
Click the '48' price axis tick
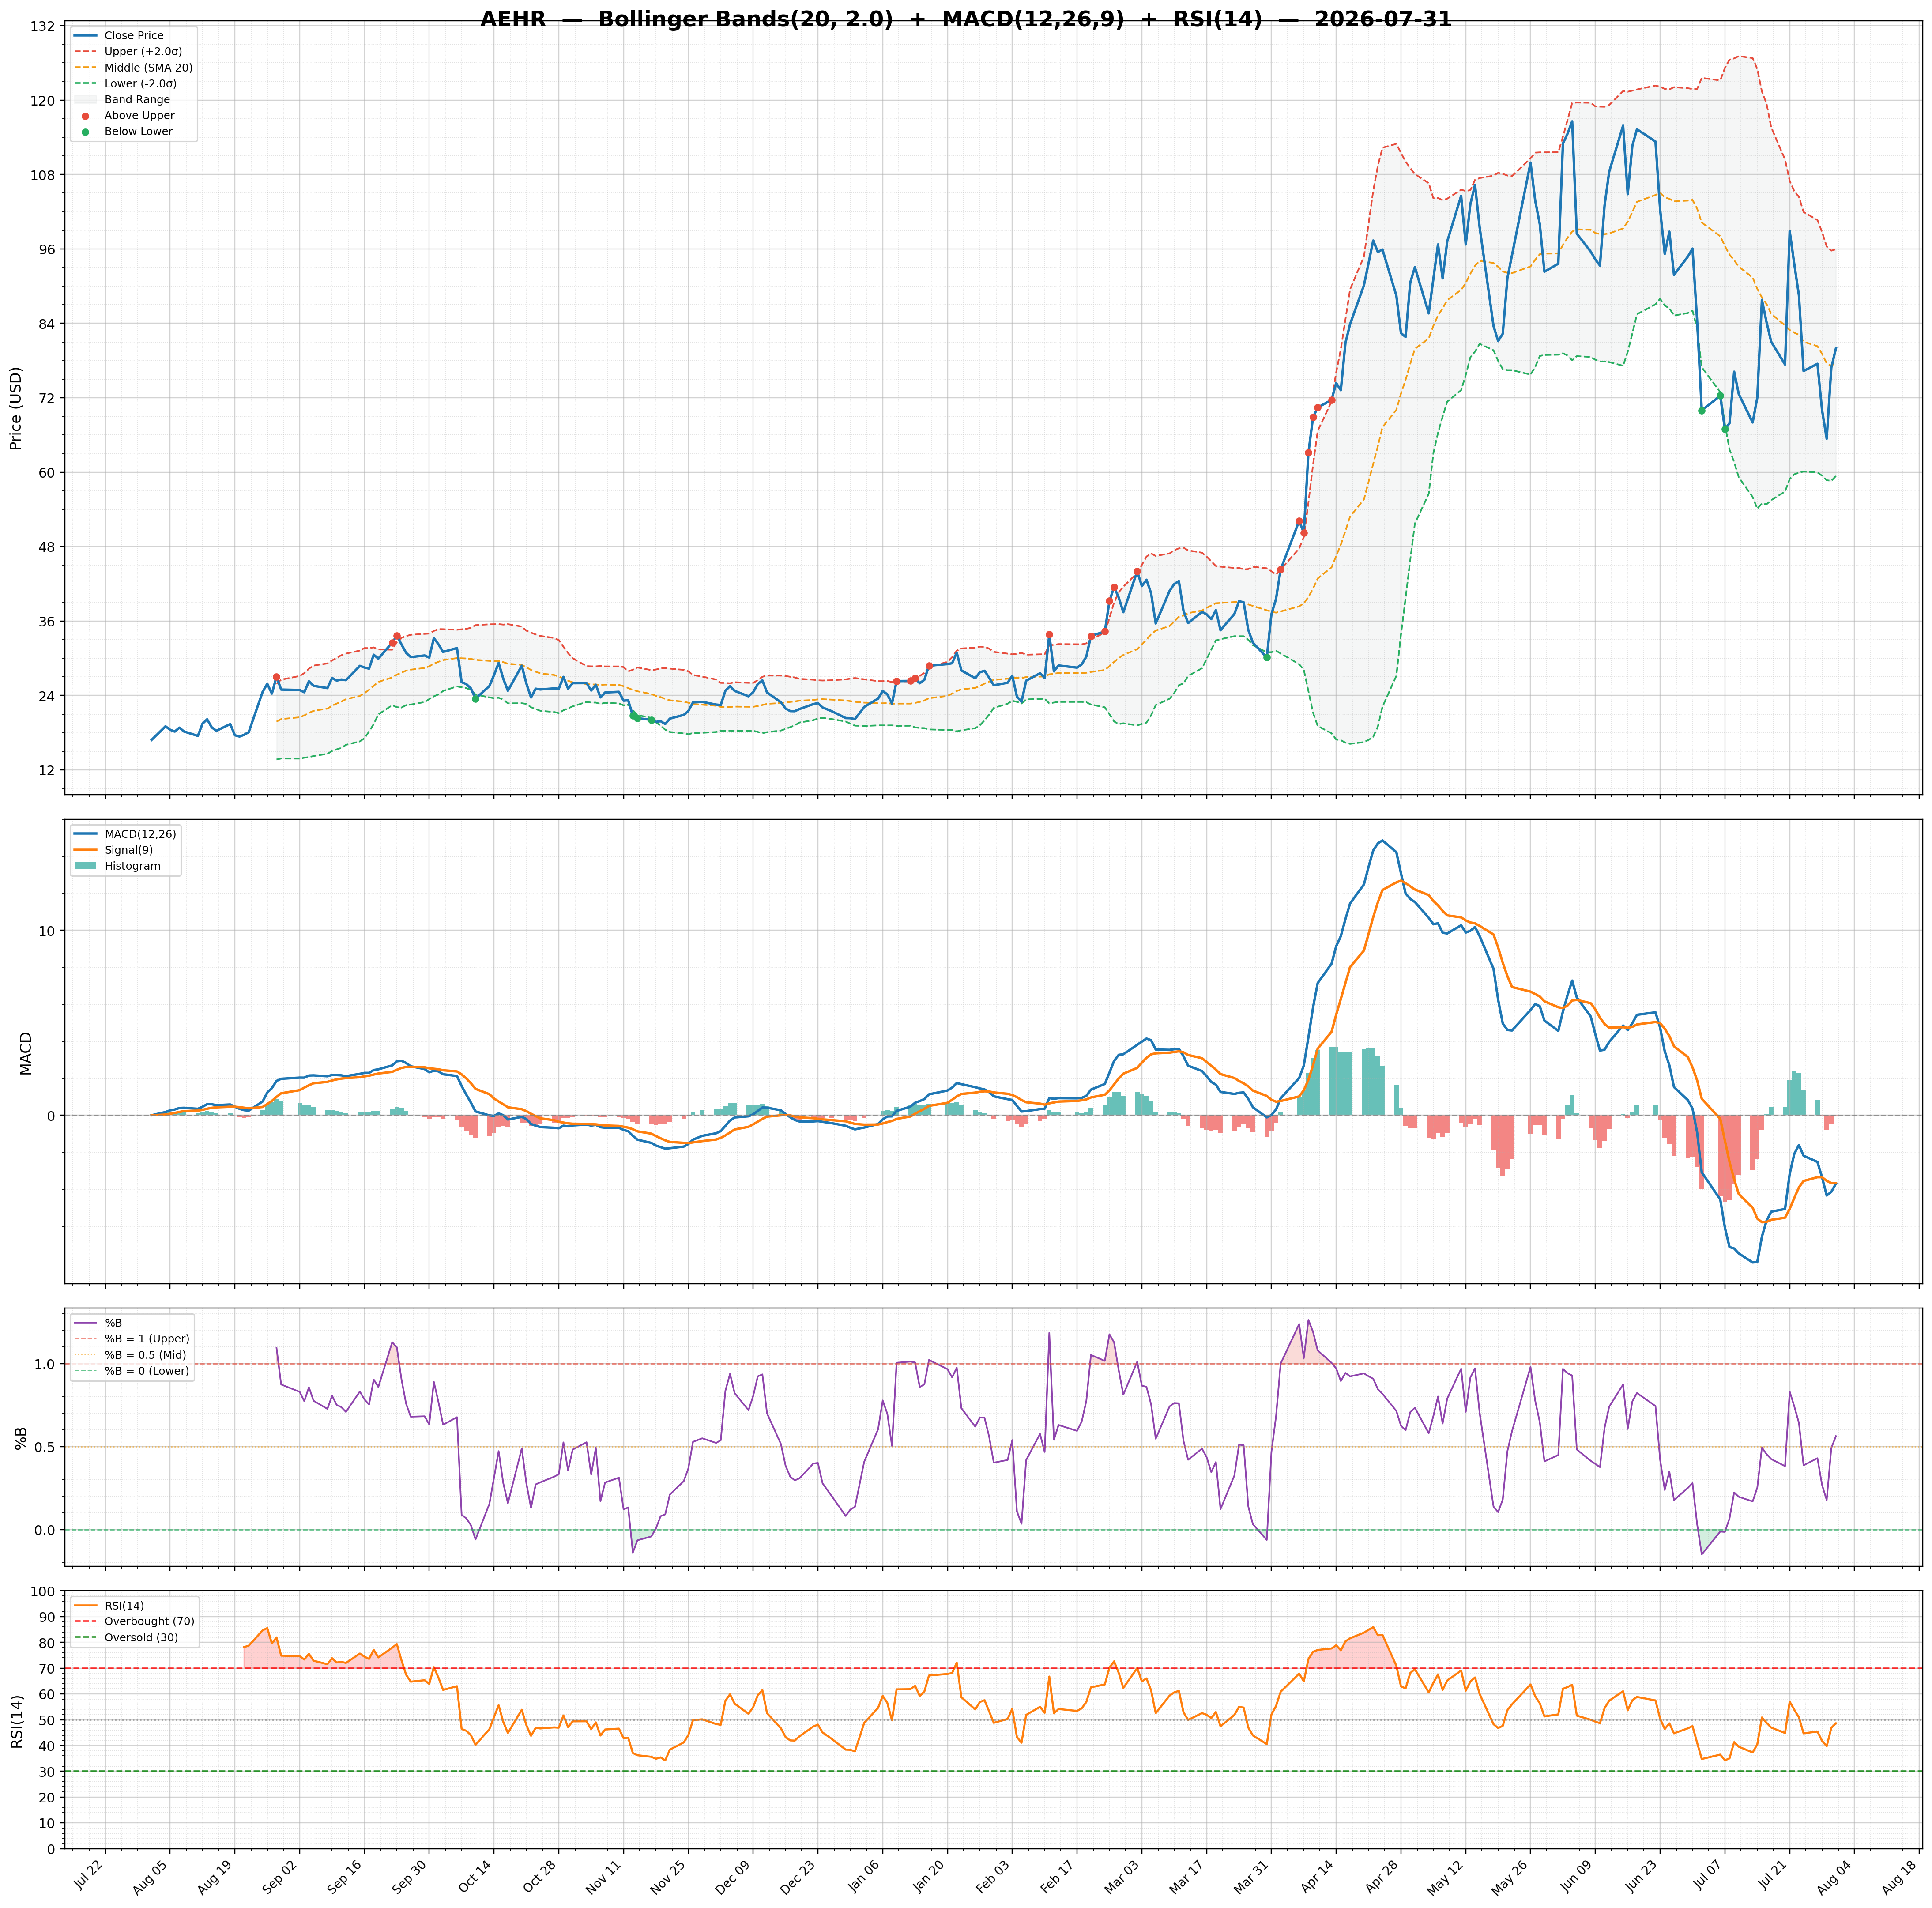point(46,547)
